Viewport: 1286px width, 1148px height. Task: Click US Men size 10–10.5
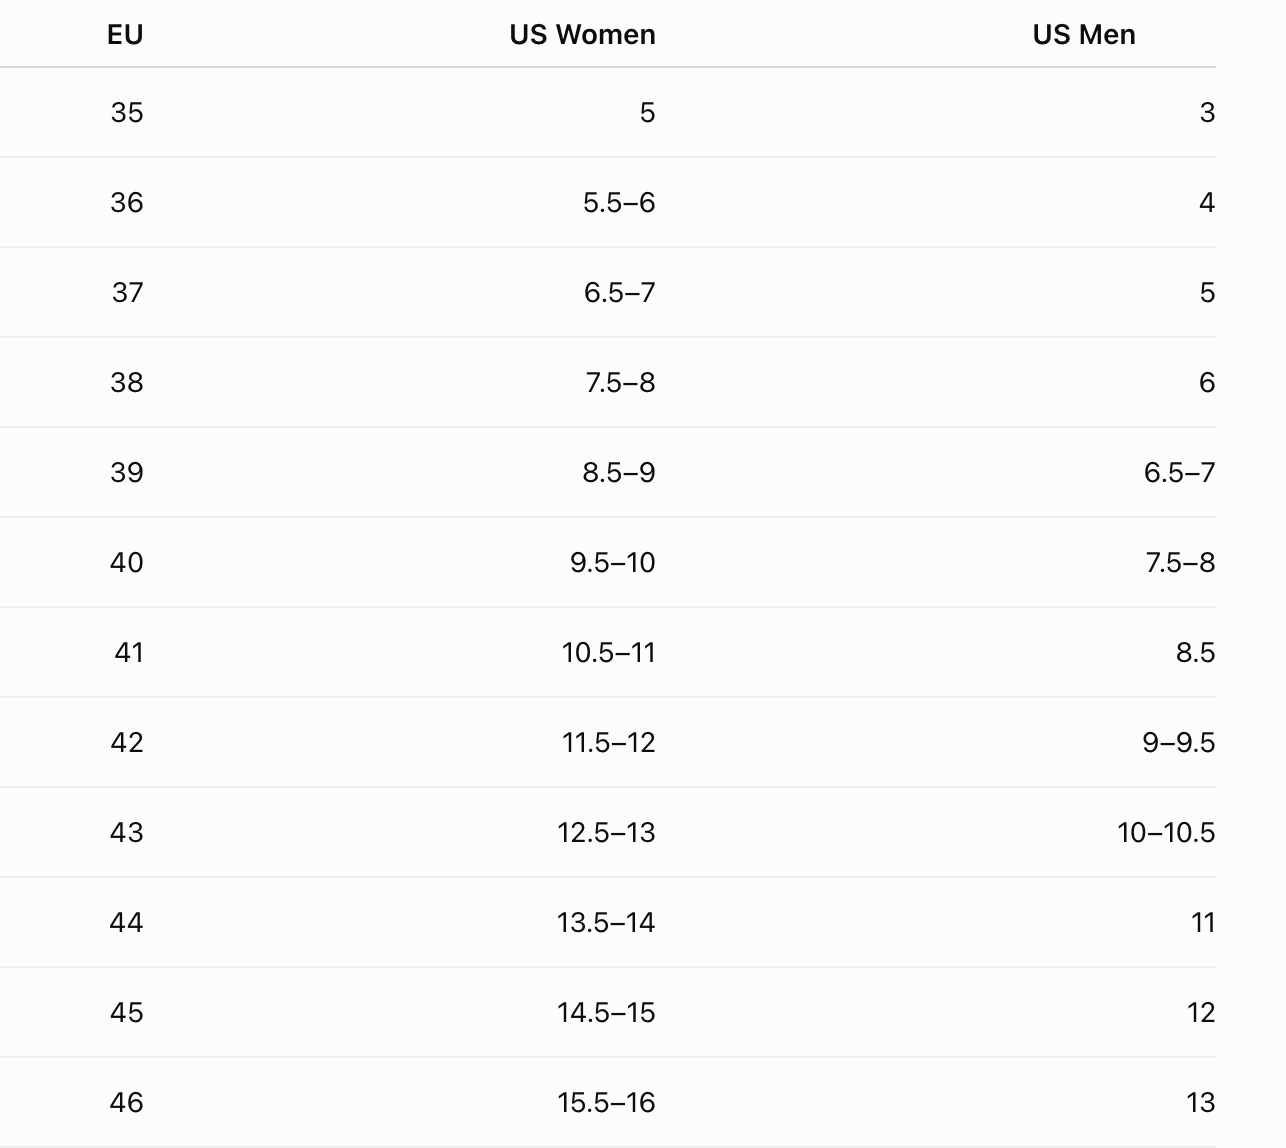tap(1166, 832)
